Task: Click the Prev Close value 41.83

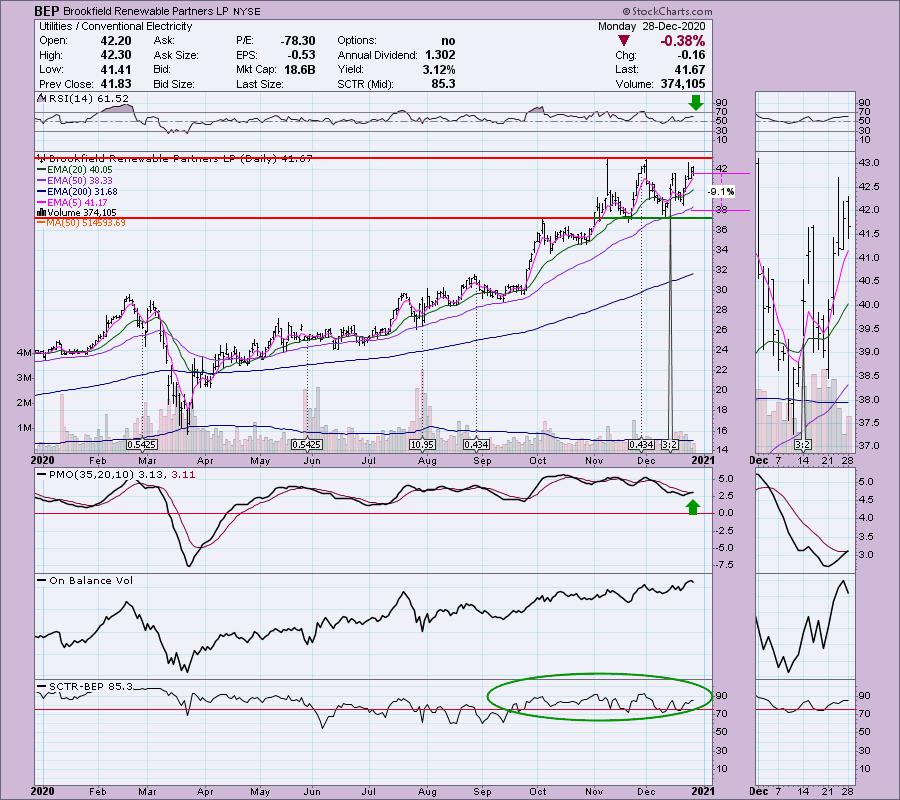Action: (x=115, y=84)
